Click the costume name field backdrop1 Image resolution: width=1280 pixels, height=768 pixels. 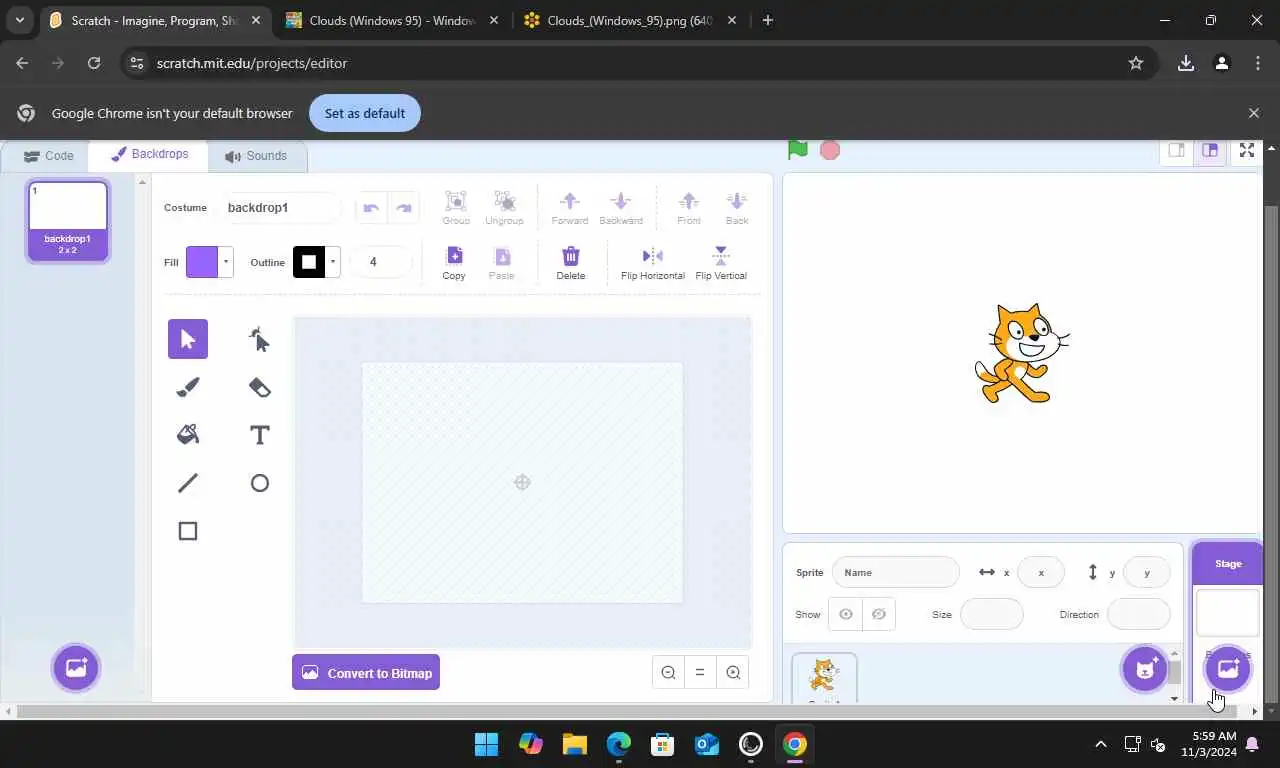pyautogui.click(x=280, y=208)
